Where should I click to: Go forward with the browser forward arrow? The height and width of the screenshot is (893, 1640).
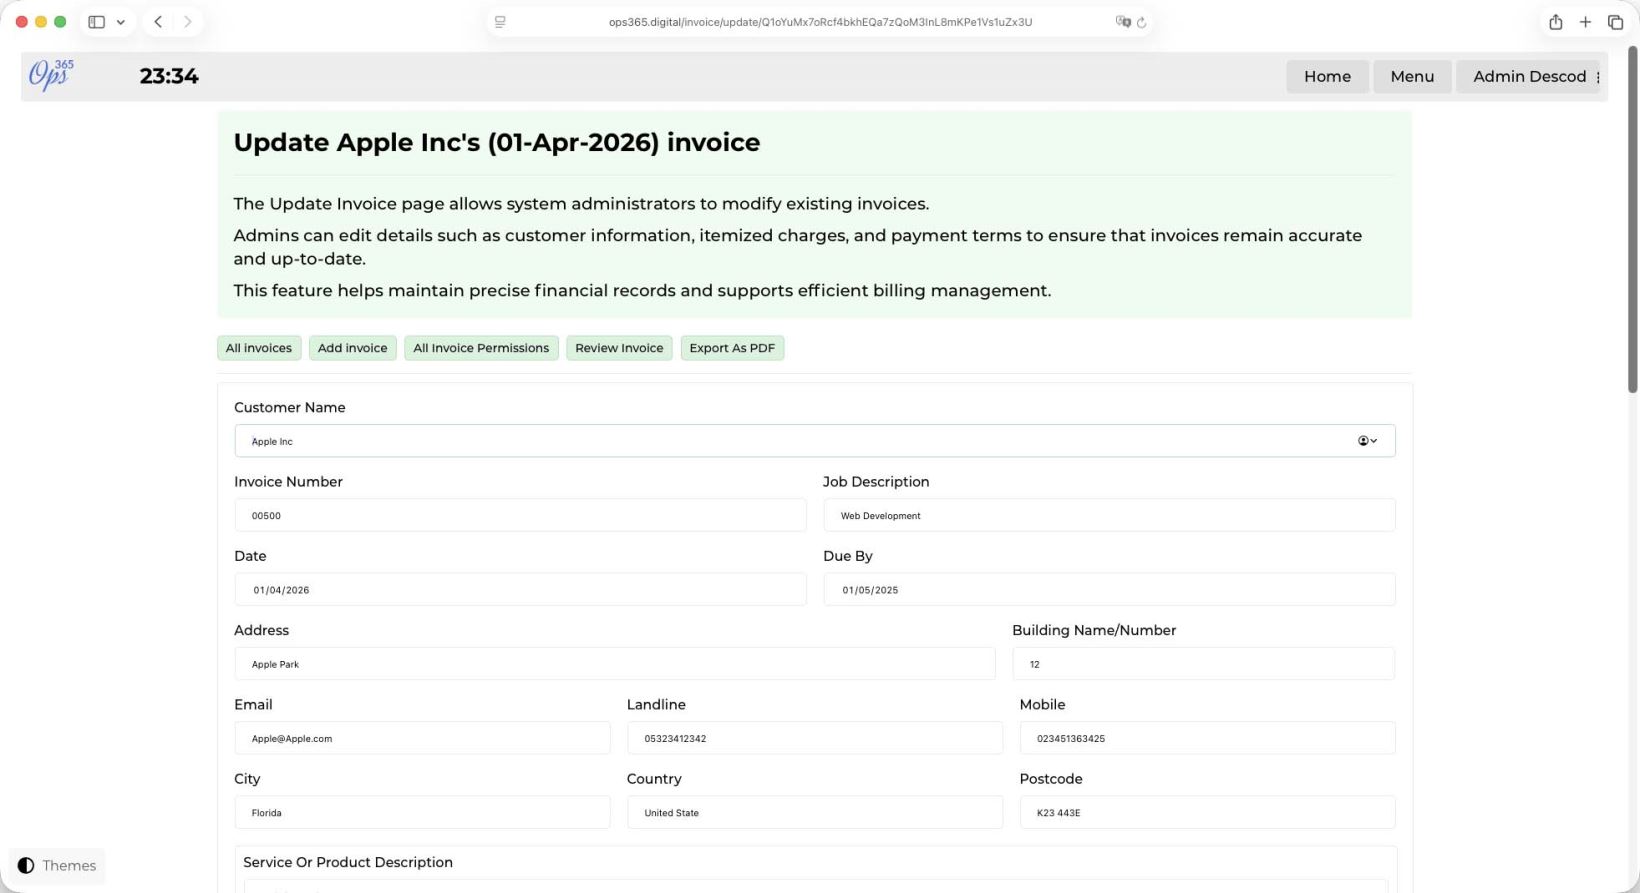(187, 22)
